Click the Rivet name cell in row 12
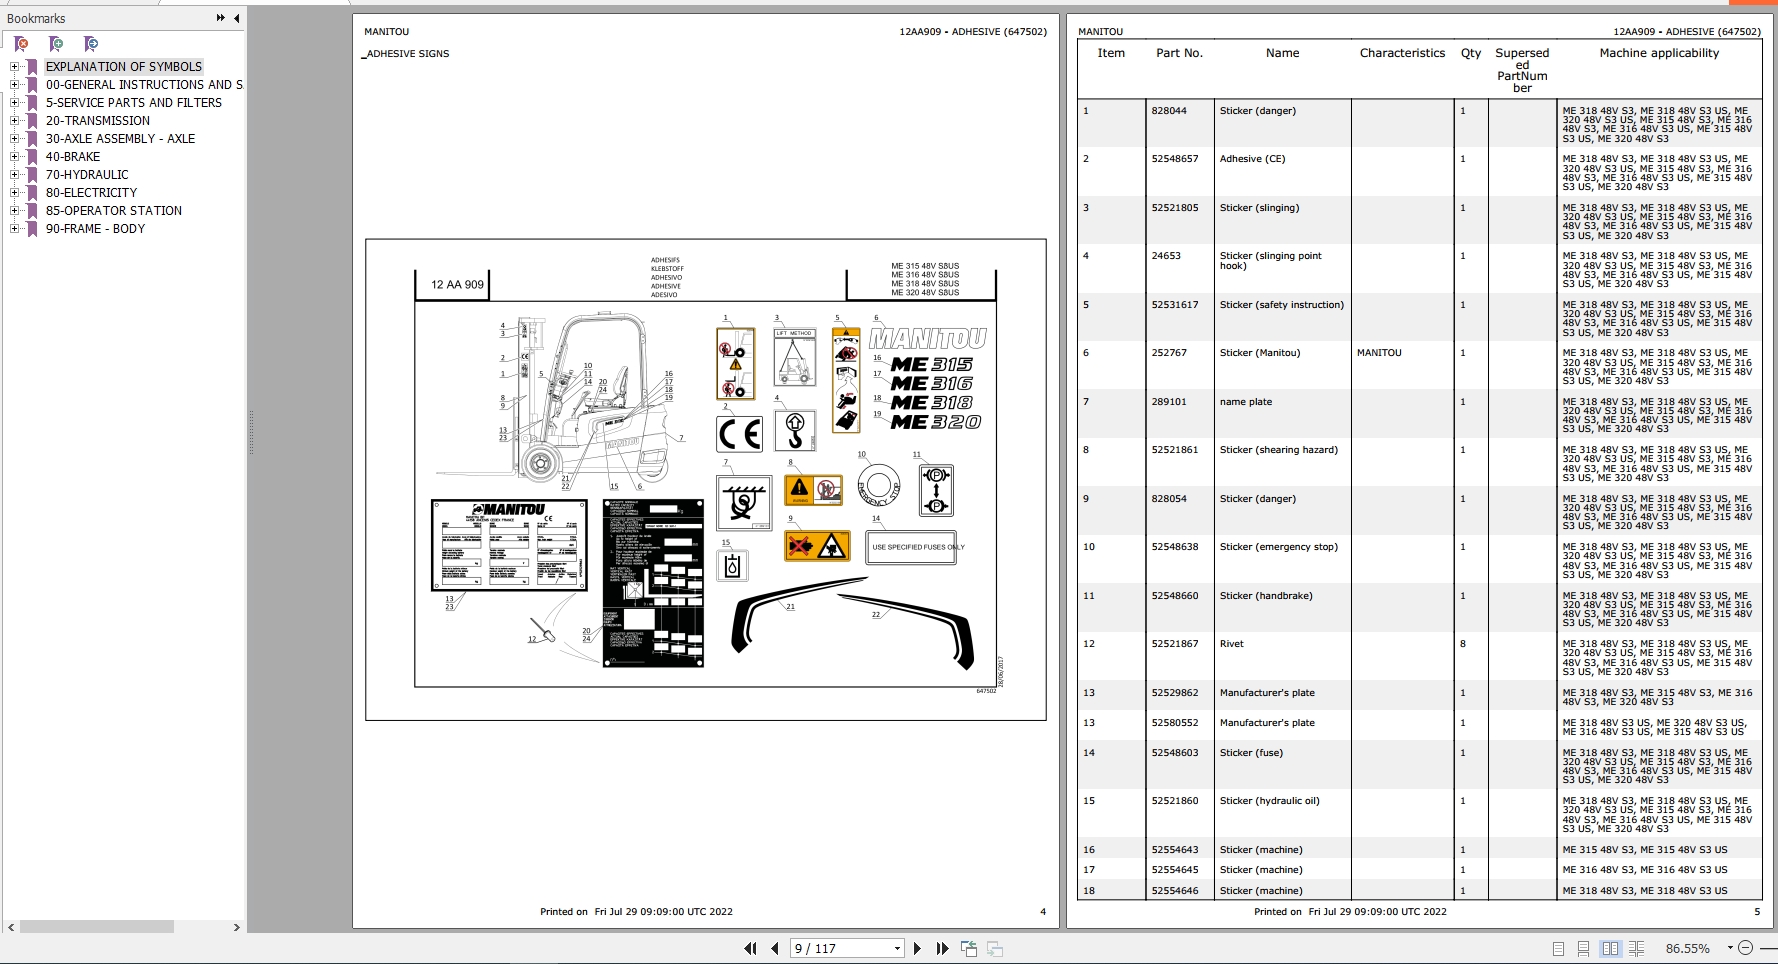1778x964 pixels. [x=1232, y=644]
